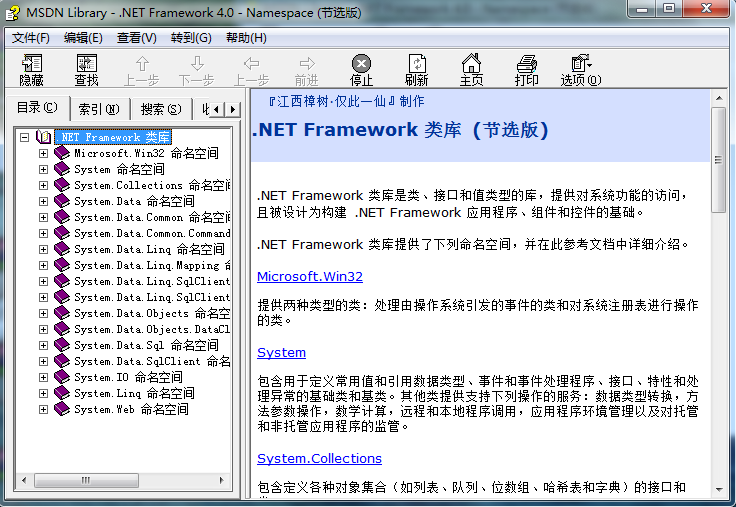Viewport: 736px width, 507px height.
Task: Expand the System.Data 命名空间 node
Action: [43, 201]
